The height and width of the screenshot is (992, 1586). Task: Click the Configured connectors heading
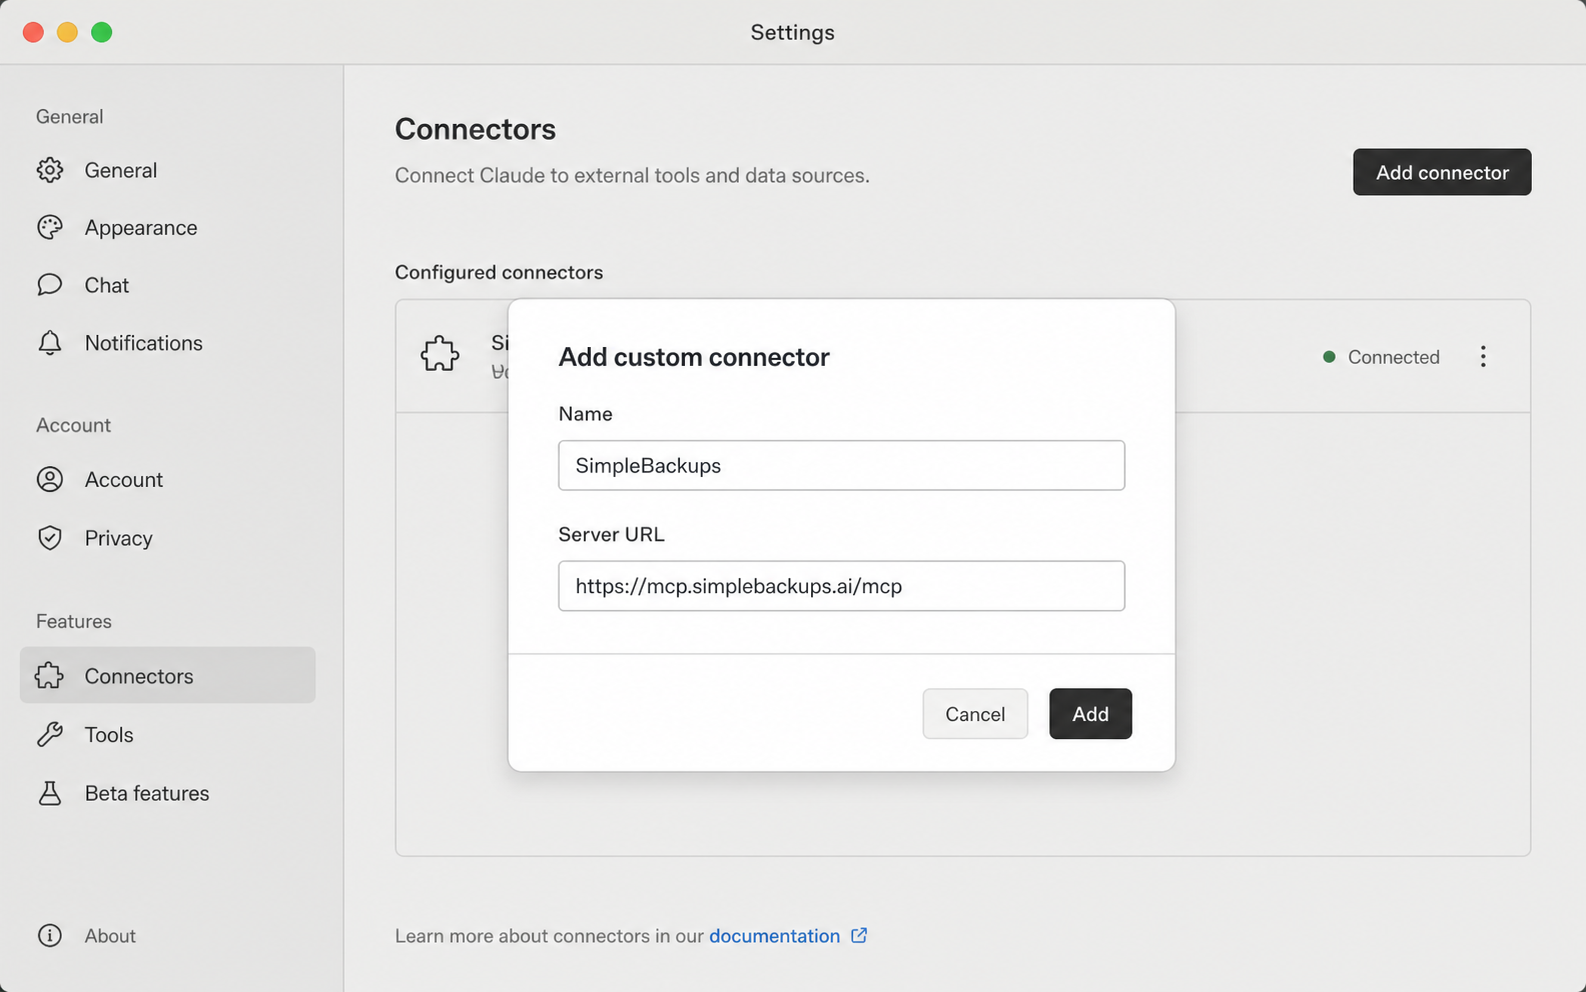[499, 272]
